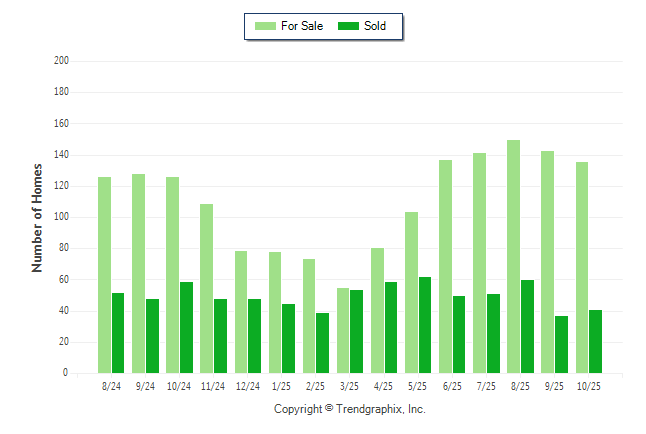Click the light green For Sale legend swatch
Screen dimensions: 646x434
[266, 26]
